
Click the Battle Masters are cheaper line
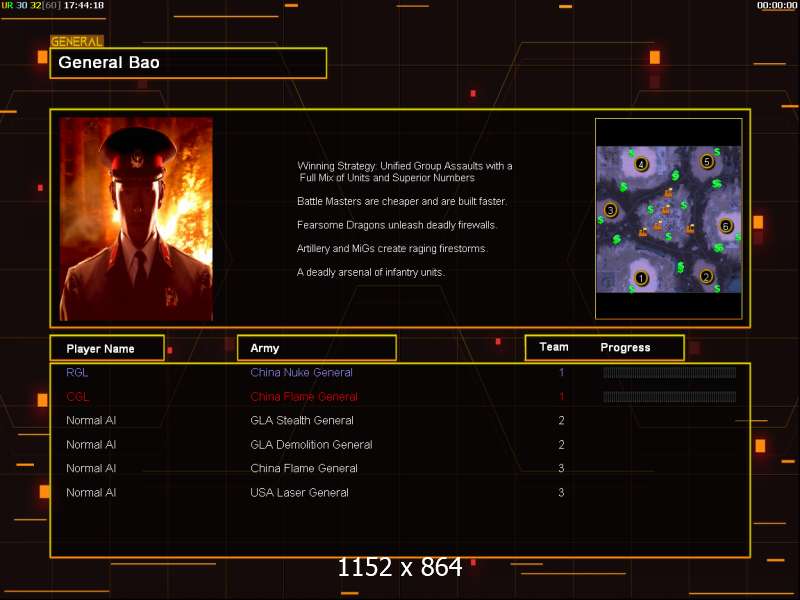tap(402, 201)
